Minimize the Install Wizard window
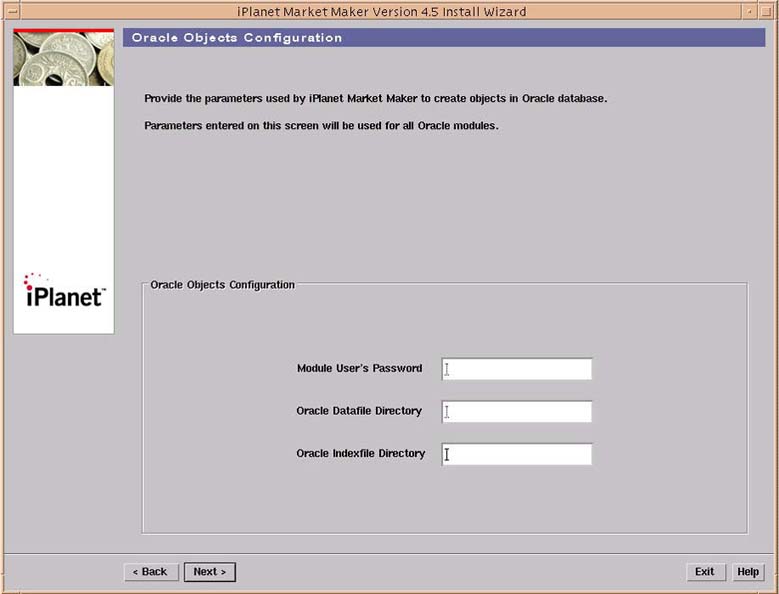The image size is (779, 594). [750, 11]
